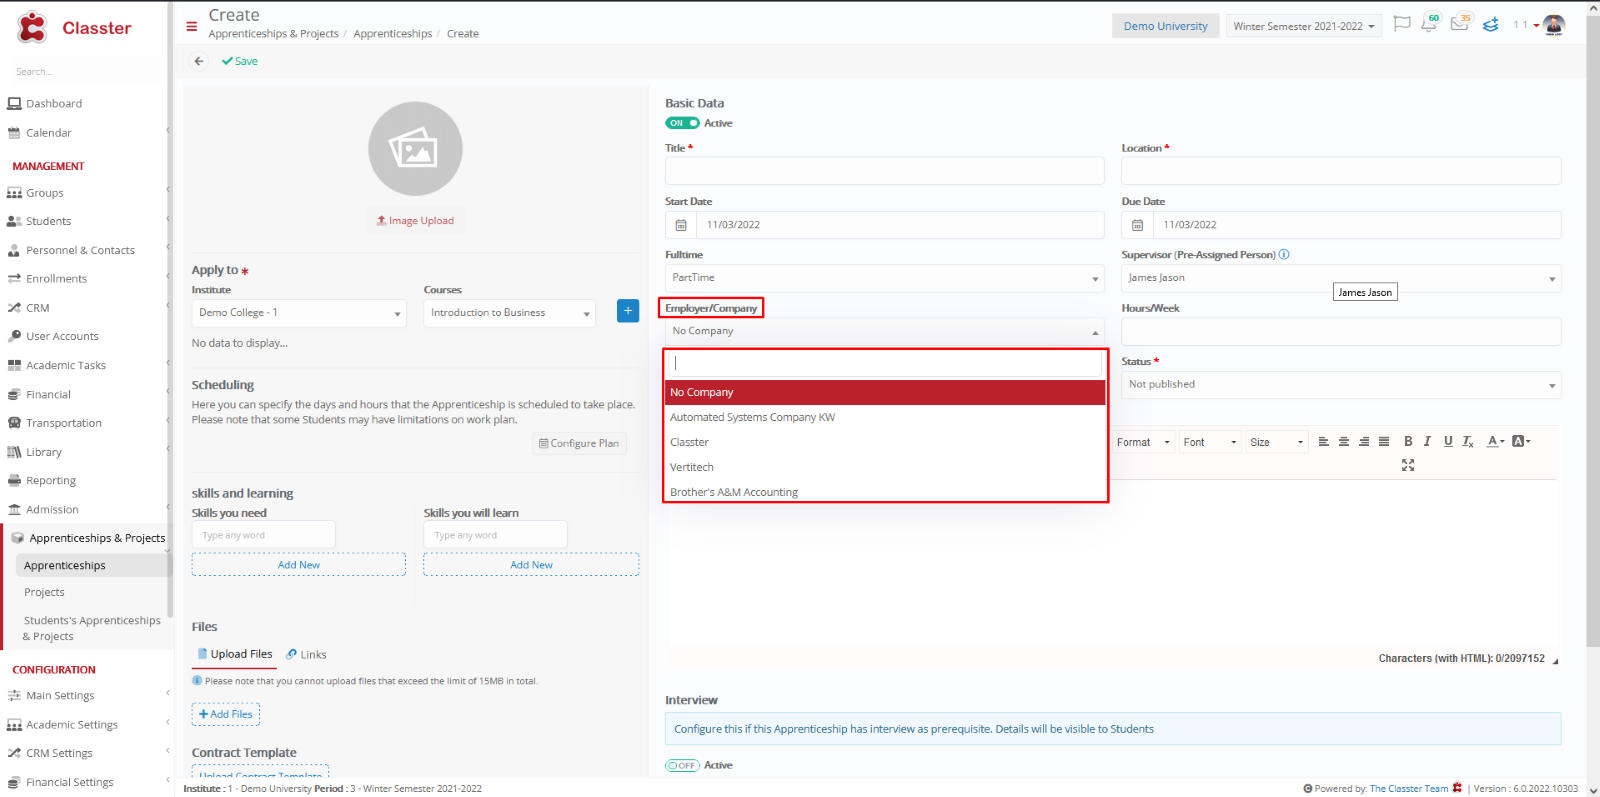Click the Hours/Week input field

click(x=1341, y=332)
